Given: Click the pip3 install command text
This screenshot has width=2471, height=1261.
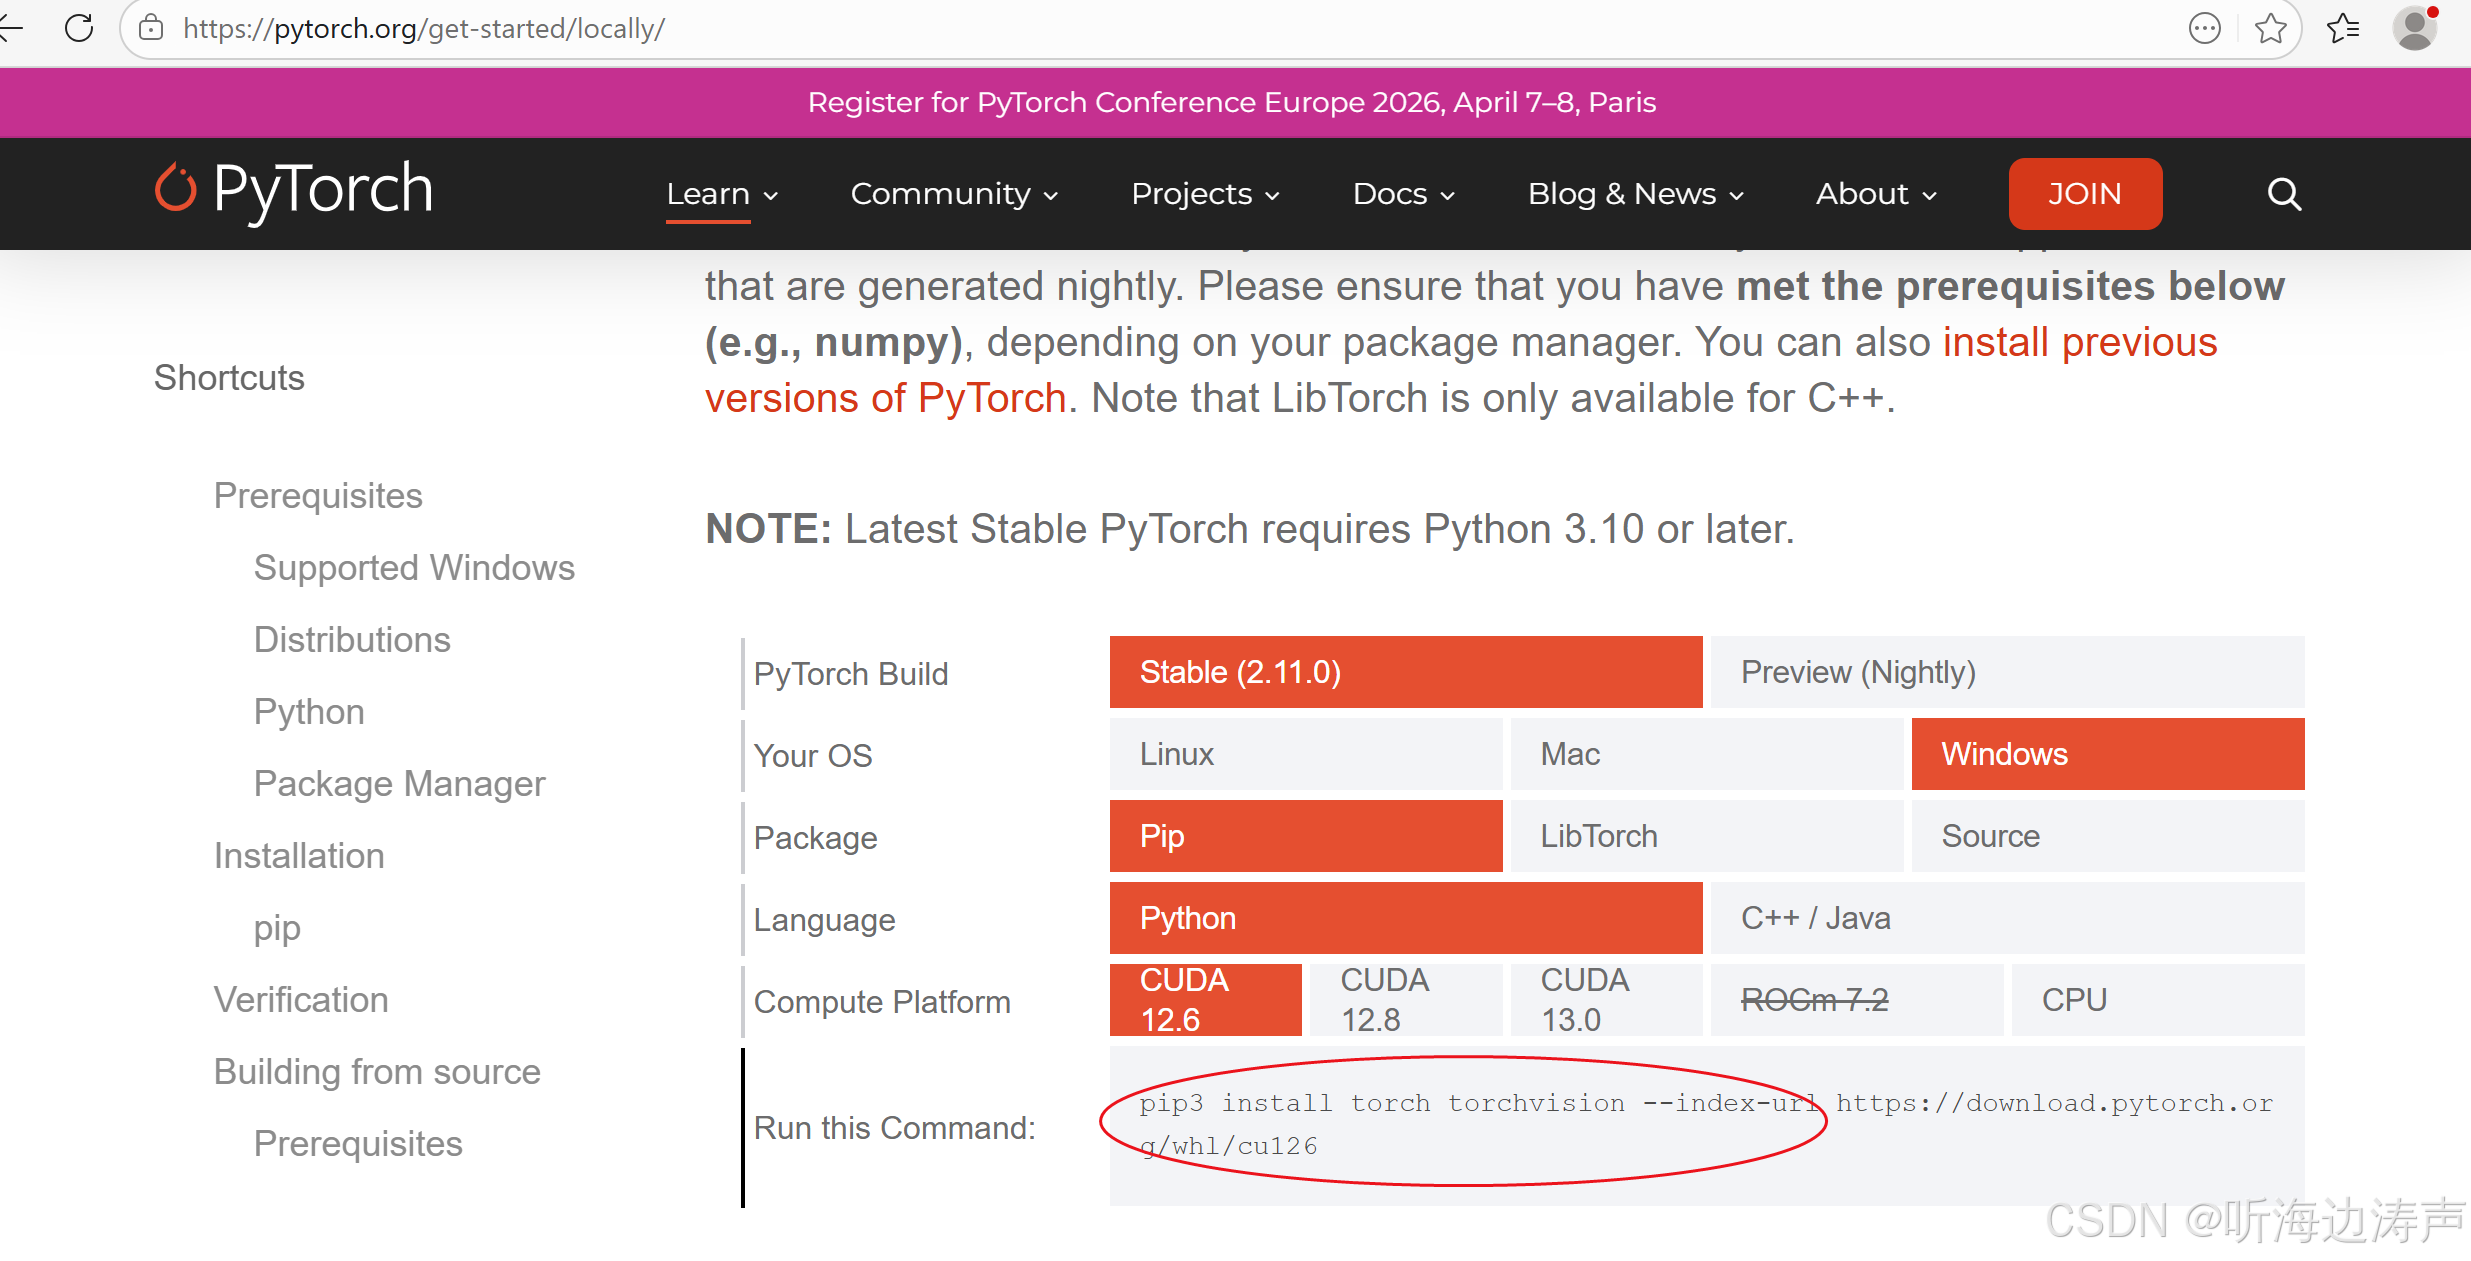Looking at the screenshot, I should coord(1706,1124).
